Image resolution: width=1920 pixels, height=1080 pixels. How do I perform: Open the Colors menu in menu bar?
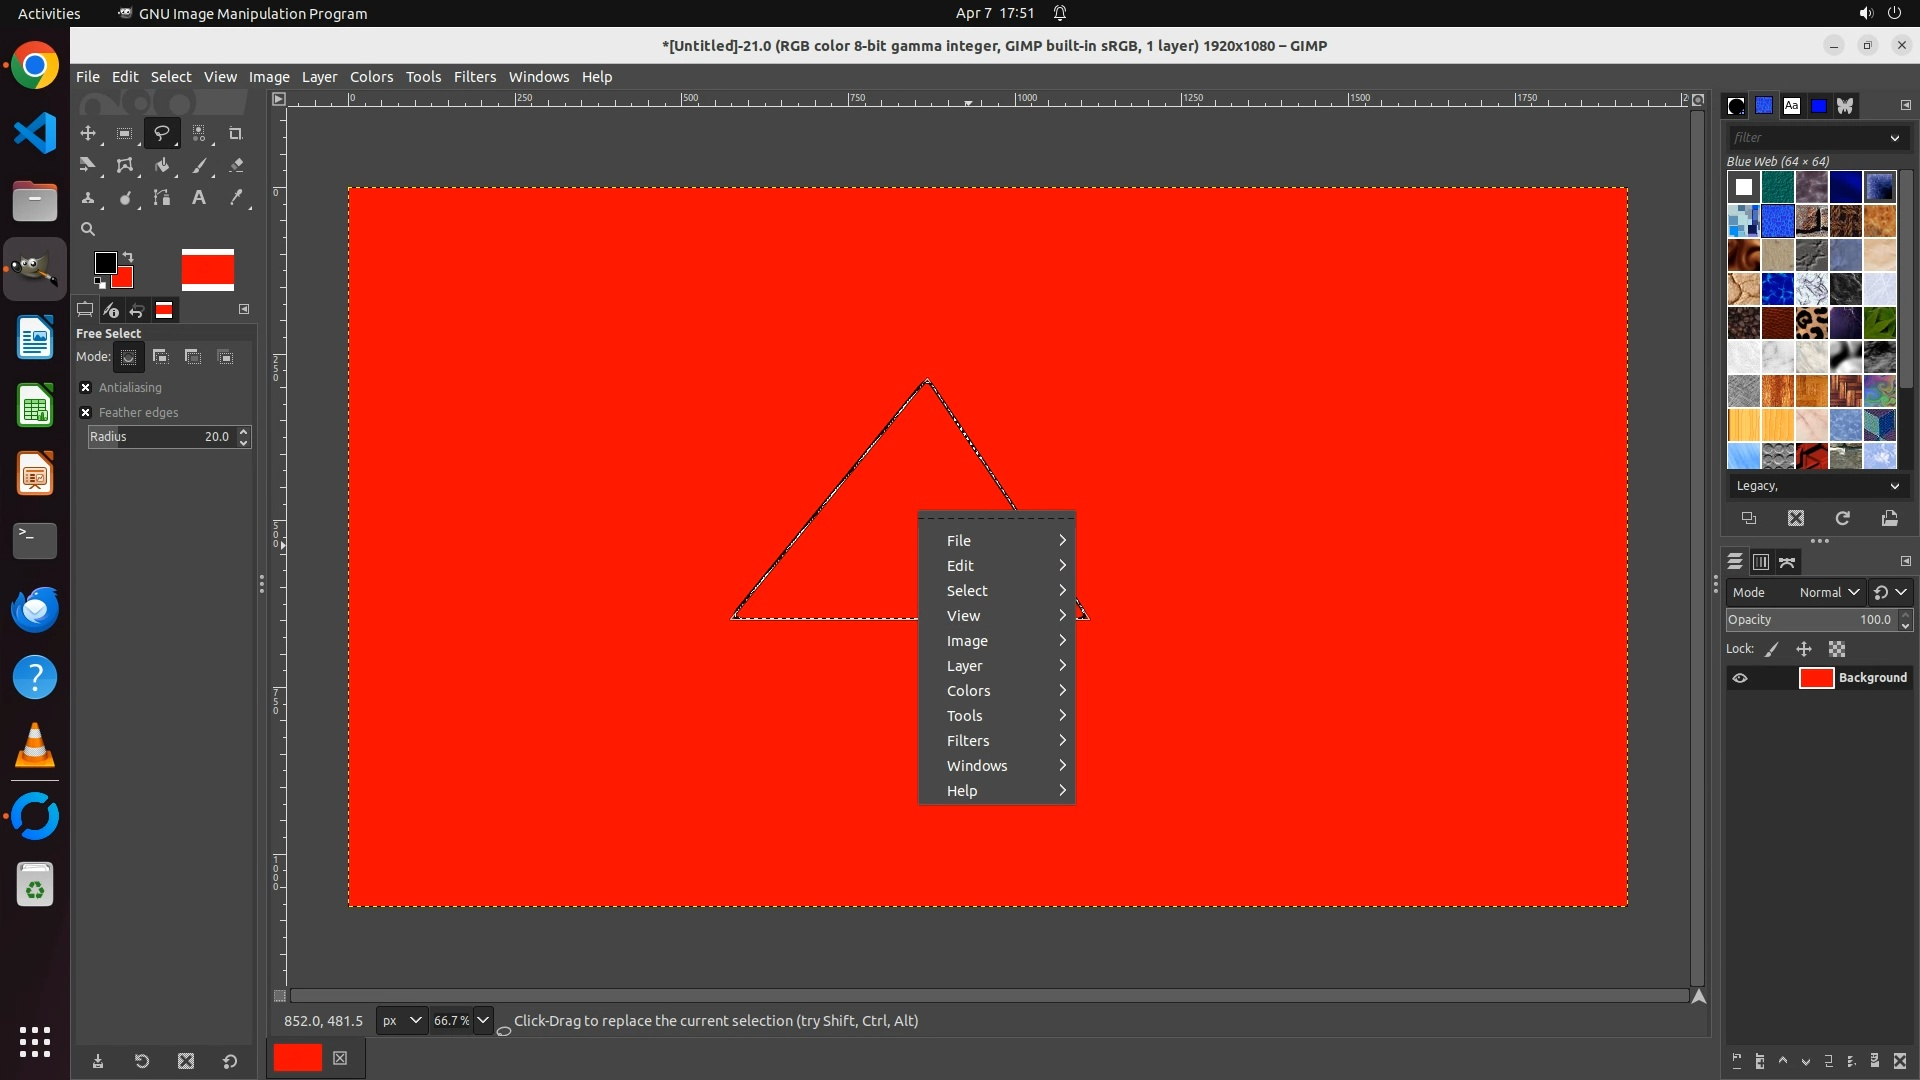coord(371,77)
